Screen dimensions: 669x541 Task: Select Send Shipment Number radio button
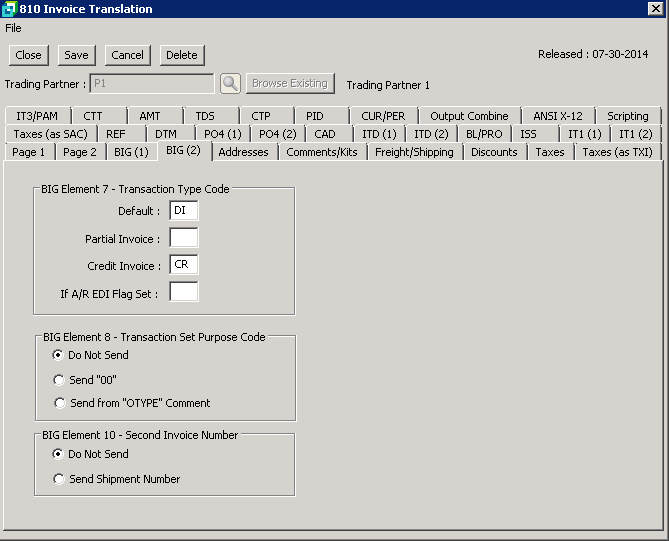[x=58, y=479]
